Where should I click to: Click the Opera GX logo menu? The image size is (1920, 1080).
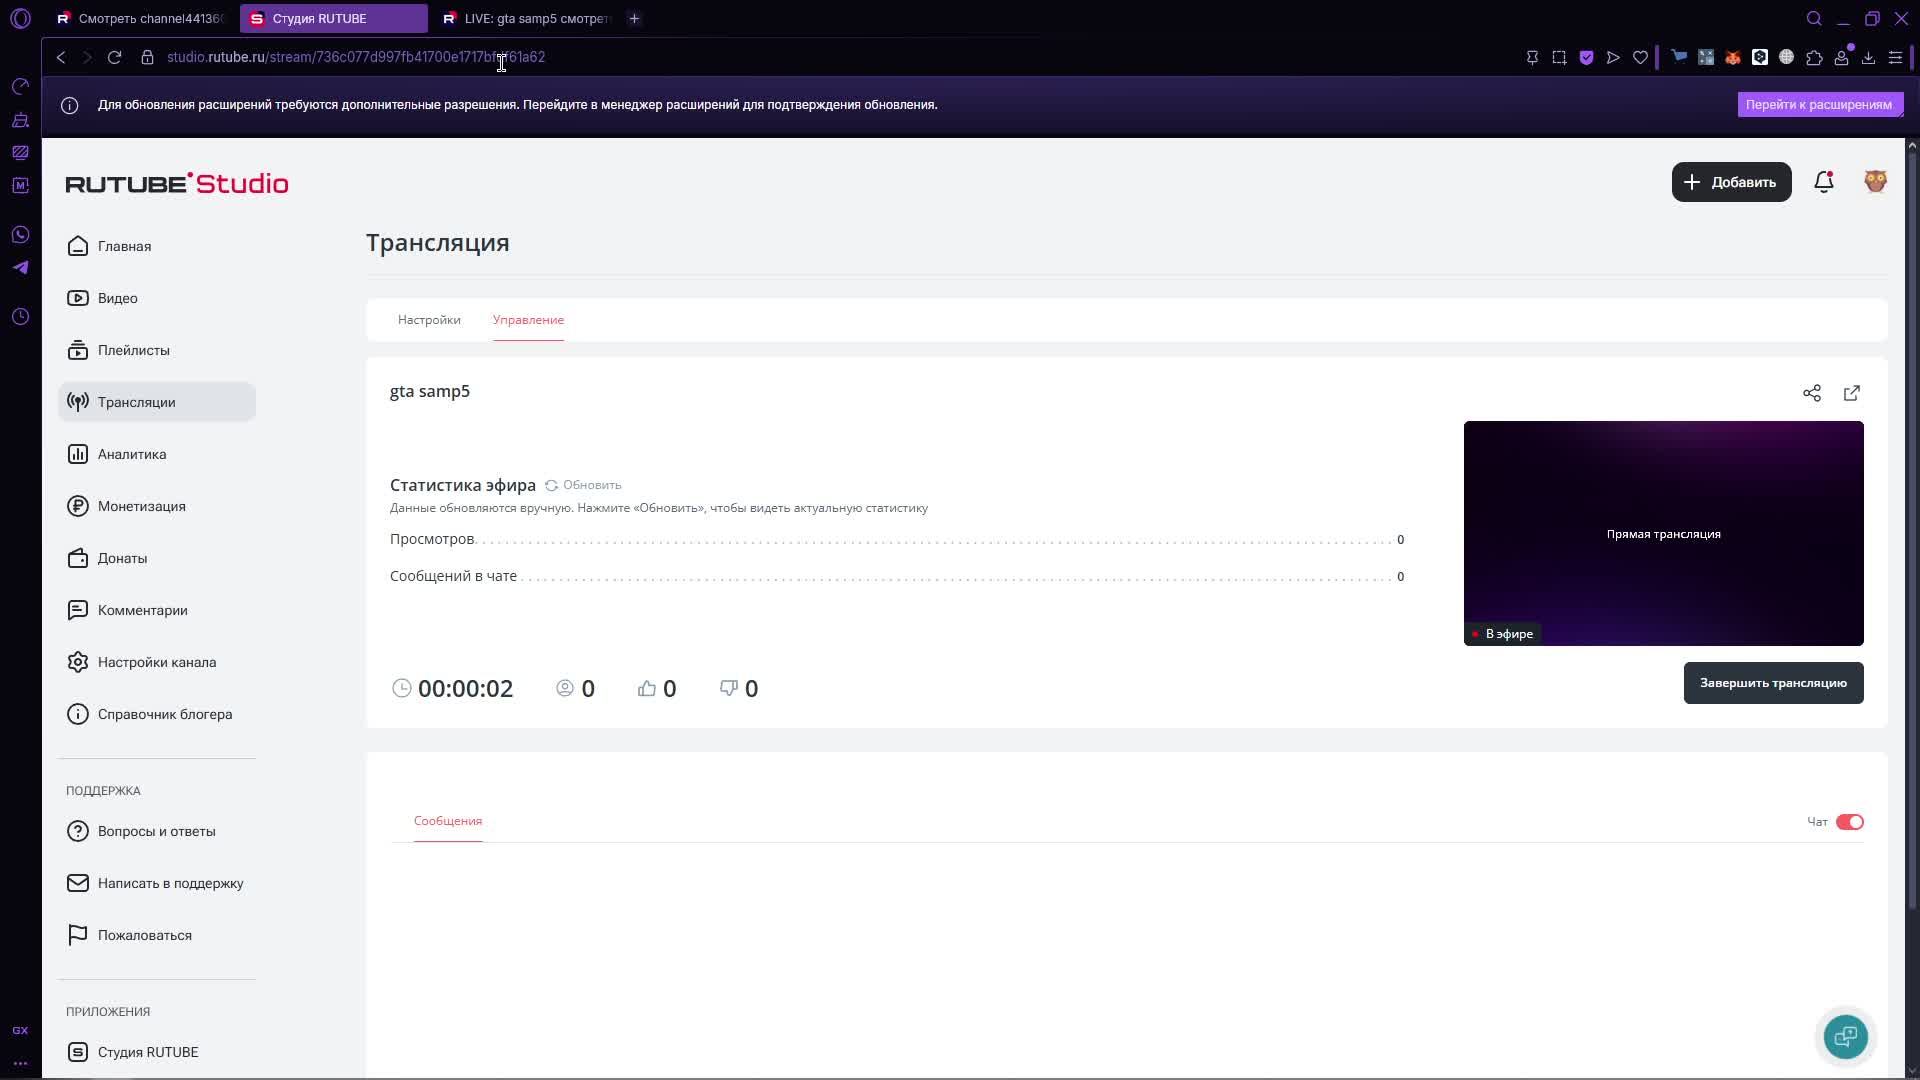coord(20,18)
